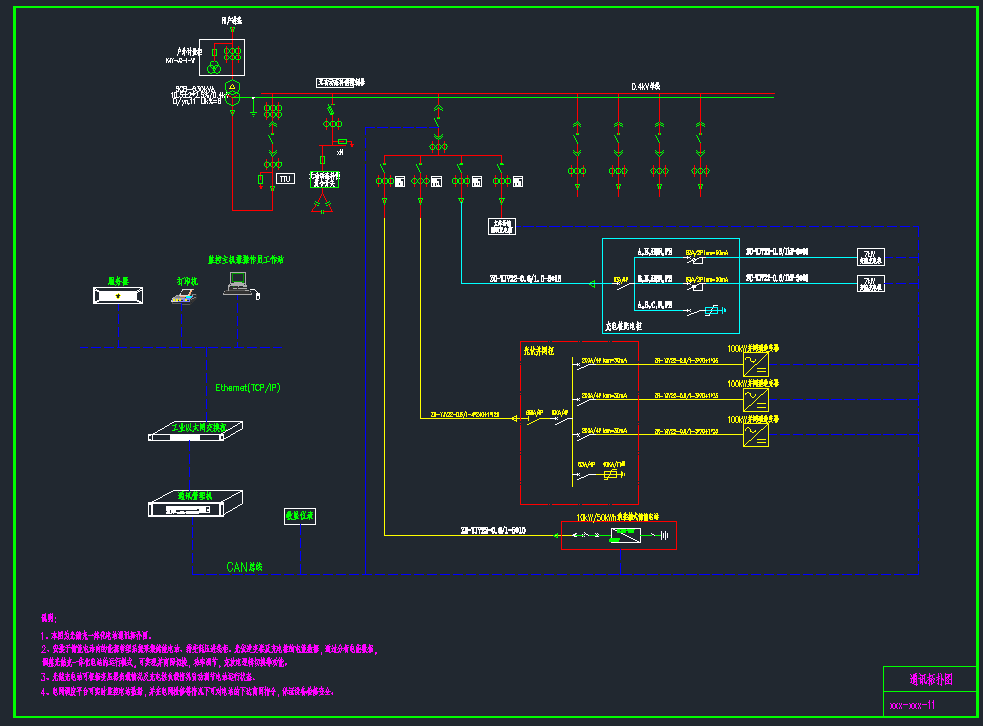The image size is (983, 726).
Task: Select the drawing title in title block
Action: pyautogui.click(x=929, y=680)
